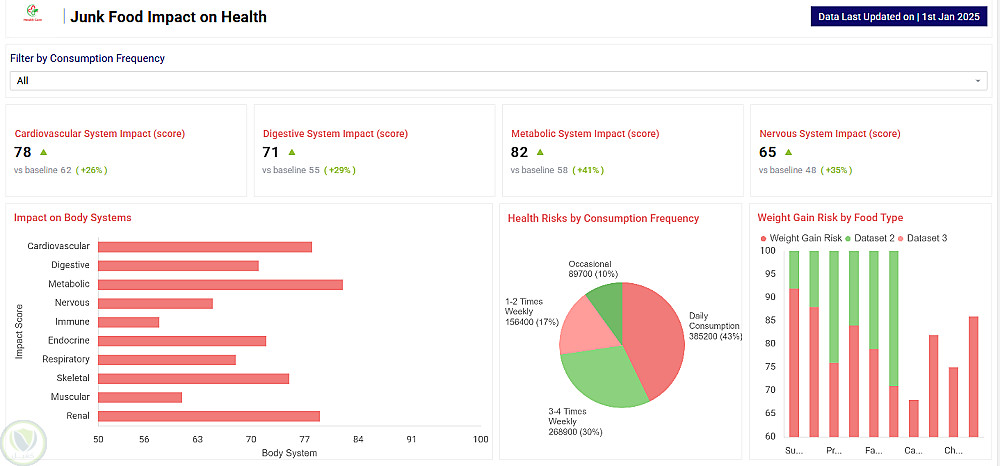Click the Nervous score green up arrow
The width and height of the screenshot is (1000, 466).
coord(788,152)
